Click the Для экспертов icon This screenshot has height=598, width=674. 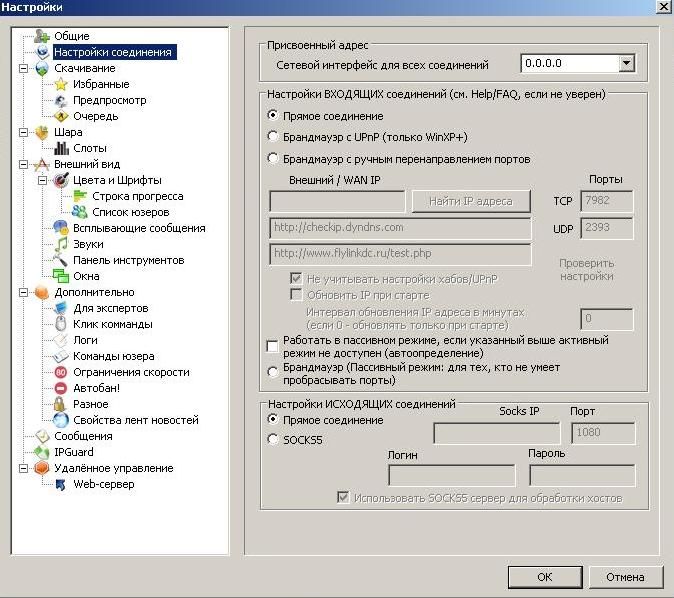pyautogui.click(x=61, y=308)
